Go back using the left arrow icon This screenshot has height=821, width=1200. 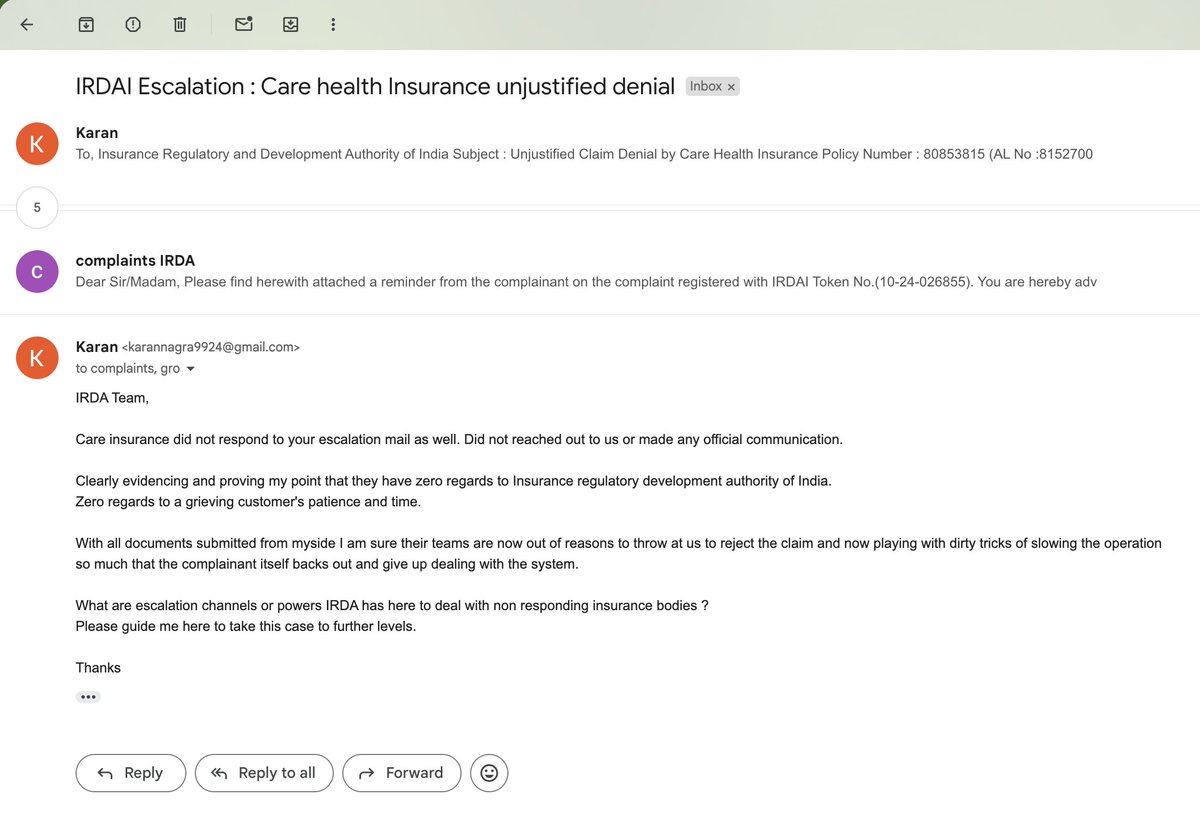[x=27, y=25]
